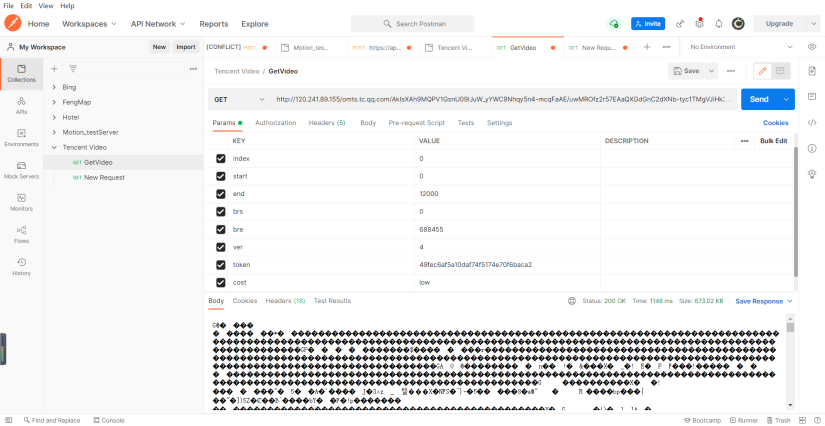Open the lightbulb related requests icon

pyautogui.click(x=812, y=174)
